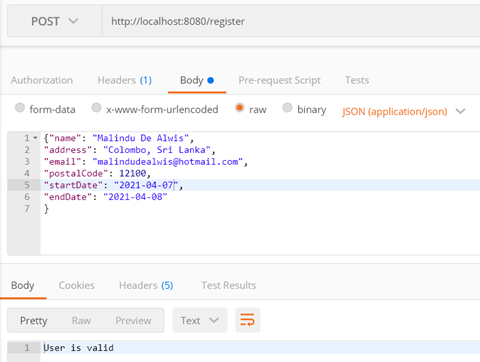Viewport: 480px width, 362px height.
Task: Select the Pretty response view
Action: (34, 320)
